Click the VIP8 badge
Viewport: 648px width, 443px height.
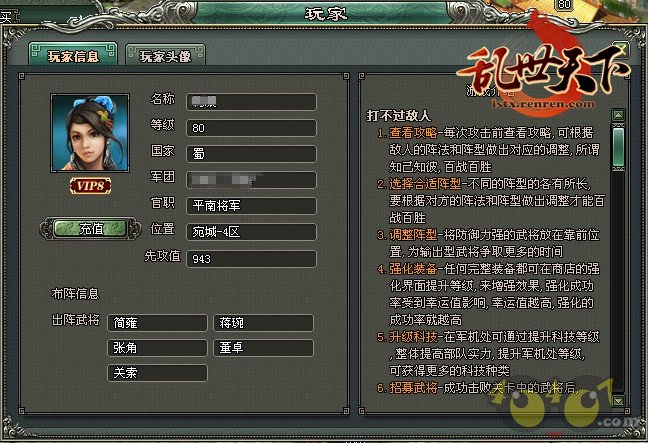[x=91, y=186]
